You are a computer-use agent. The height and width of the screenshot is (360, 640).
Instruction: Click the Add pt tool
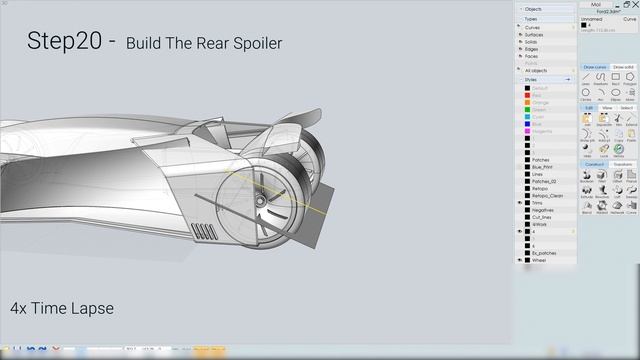click(x=603, y=136)
